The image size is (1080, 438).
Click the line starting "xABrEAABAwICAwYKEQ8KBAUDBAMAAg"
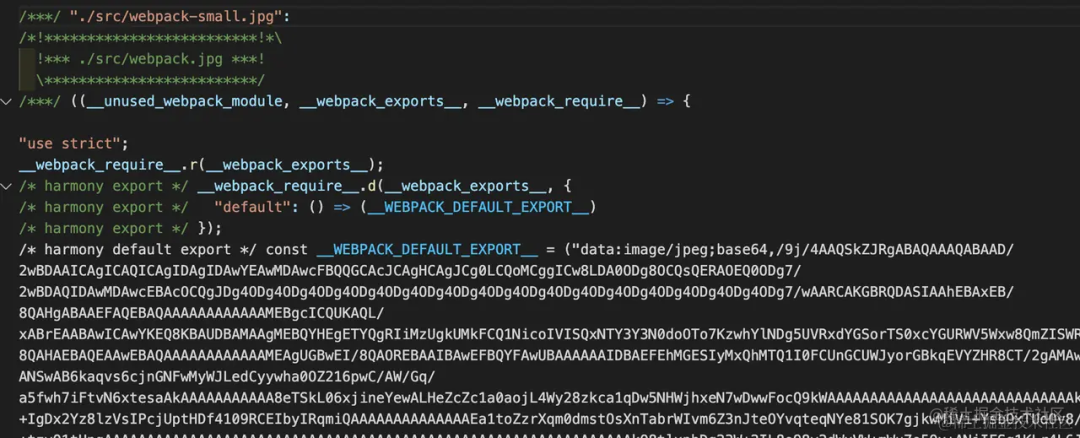pyautogui.click(x=550, y=335)
